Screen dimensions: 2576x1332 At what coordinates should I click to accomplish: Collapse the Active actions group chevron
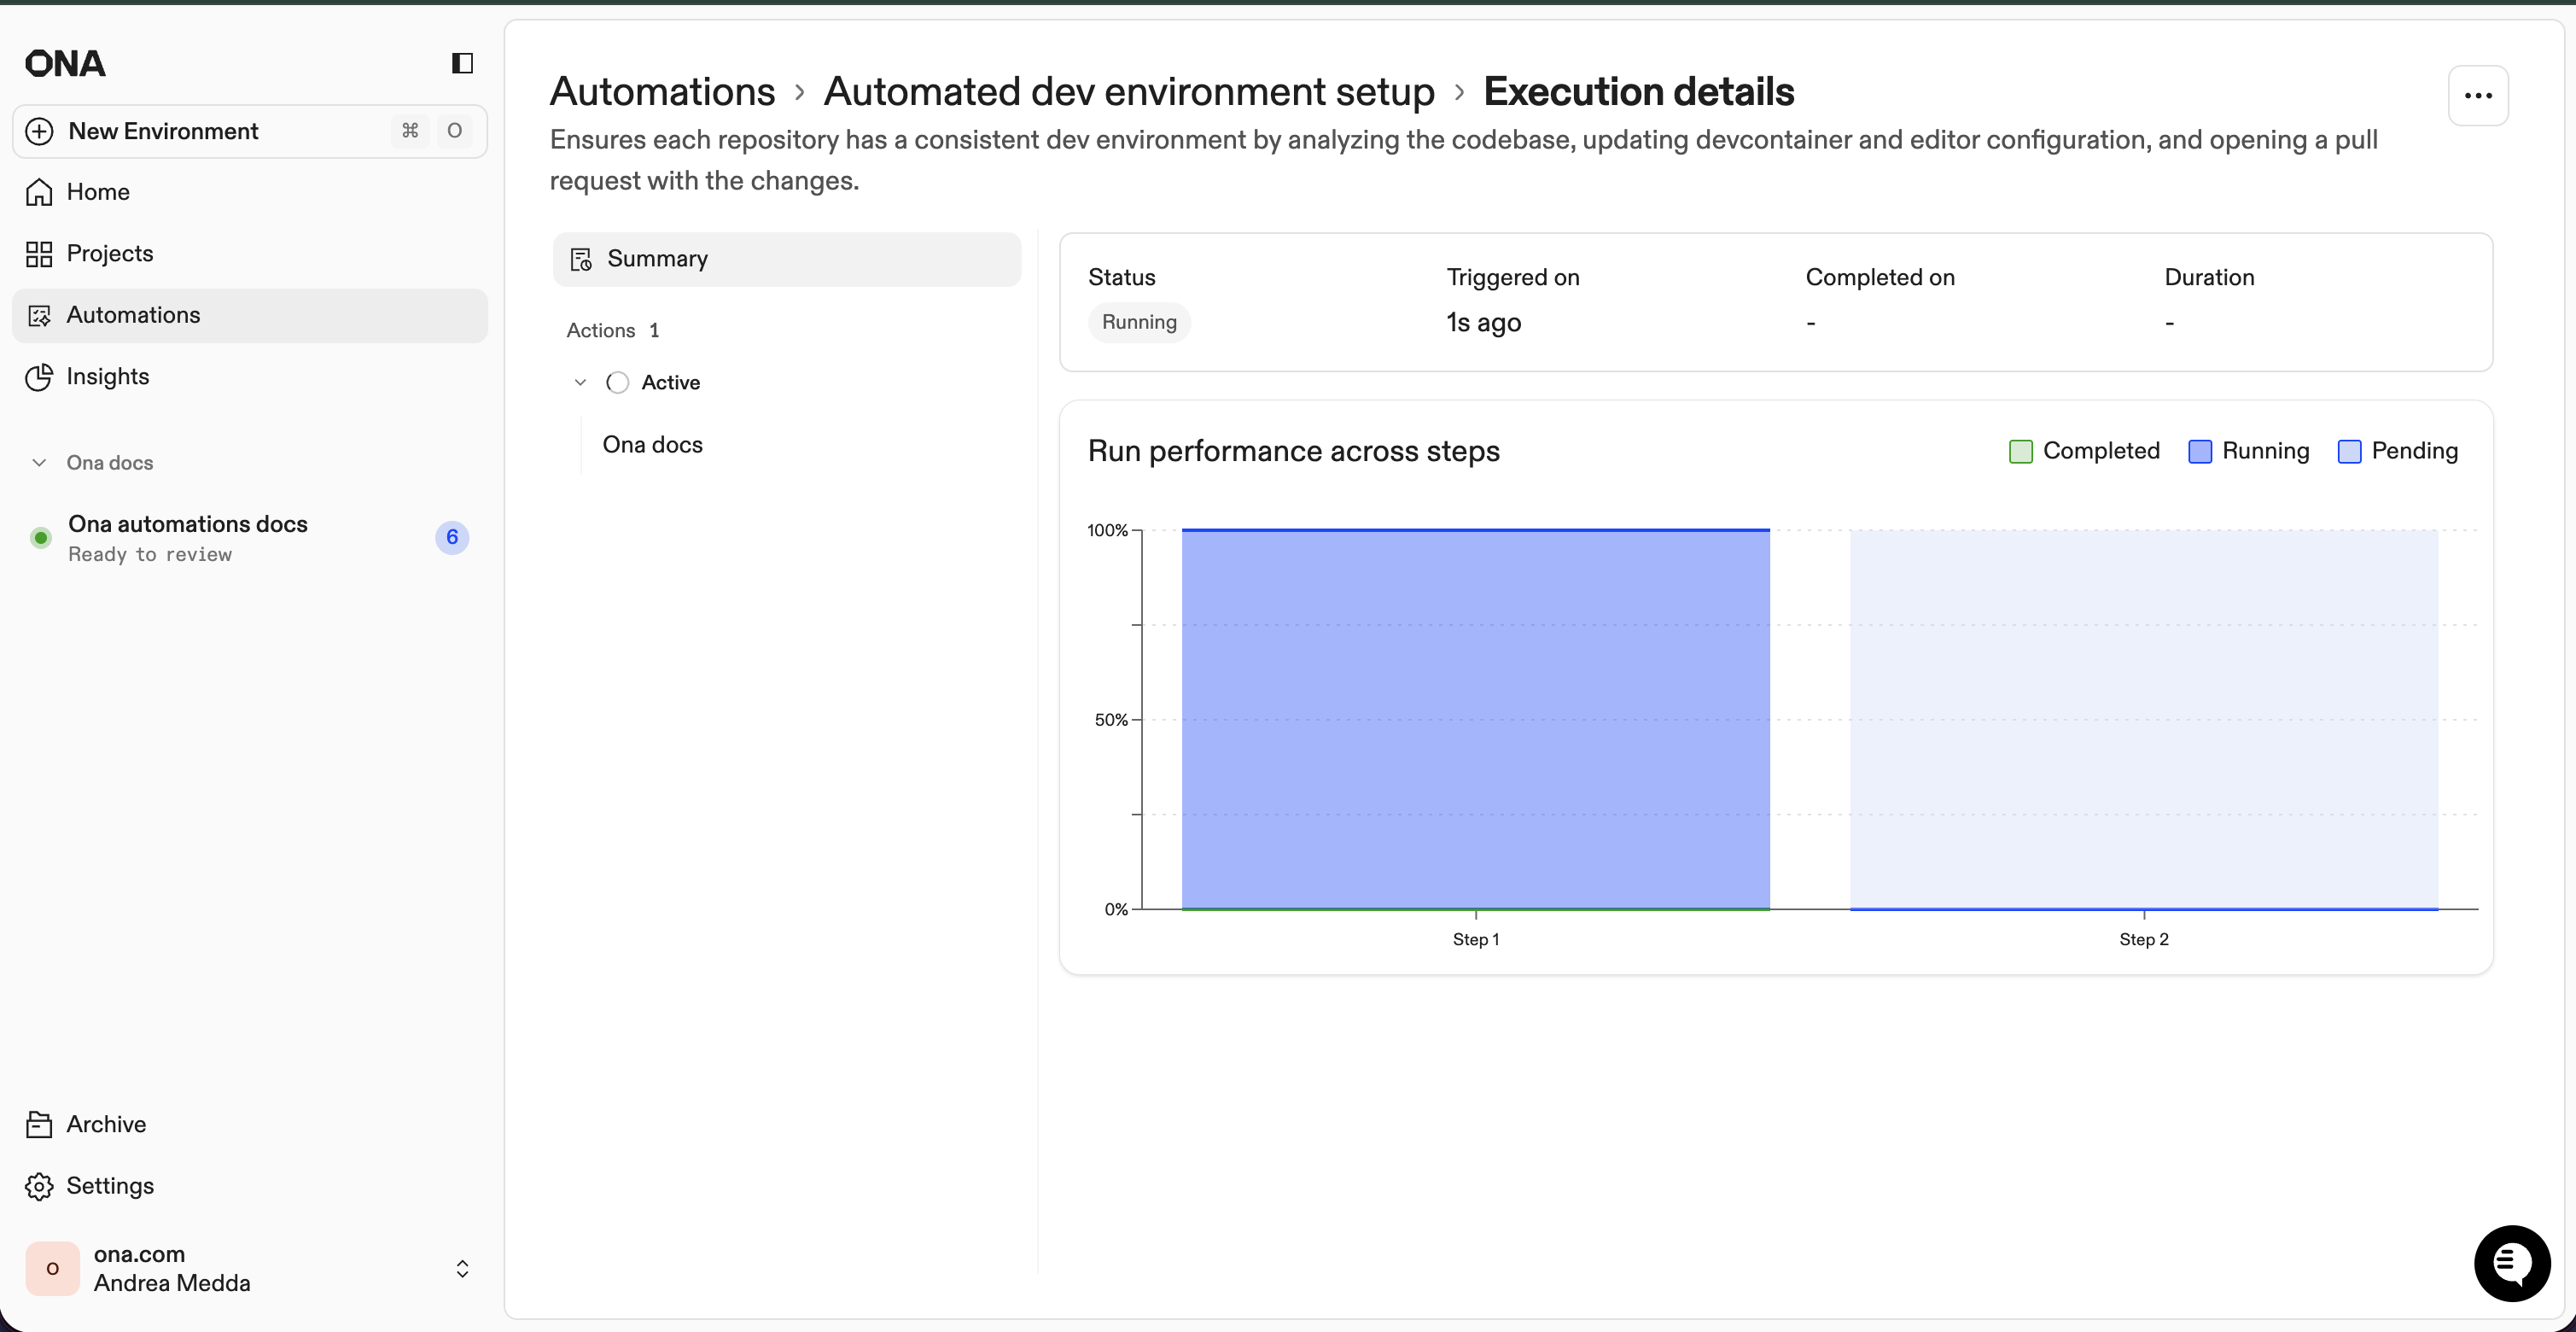[580, 382]
